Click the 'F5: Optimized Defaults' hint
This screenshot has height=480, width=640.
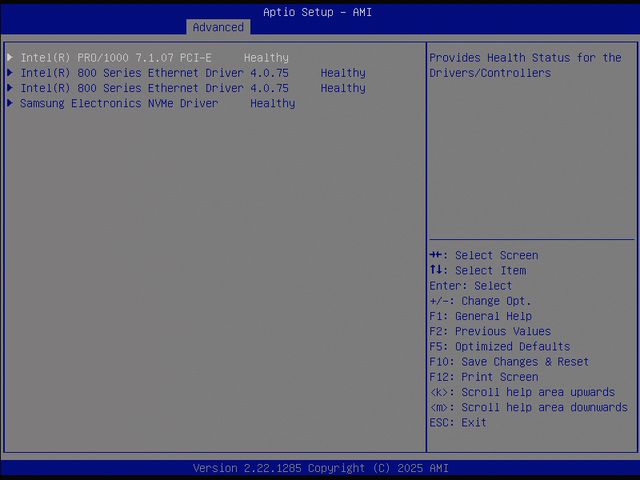tap(500, 347)
